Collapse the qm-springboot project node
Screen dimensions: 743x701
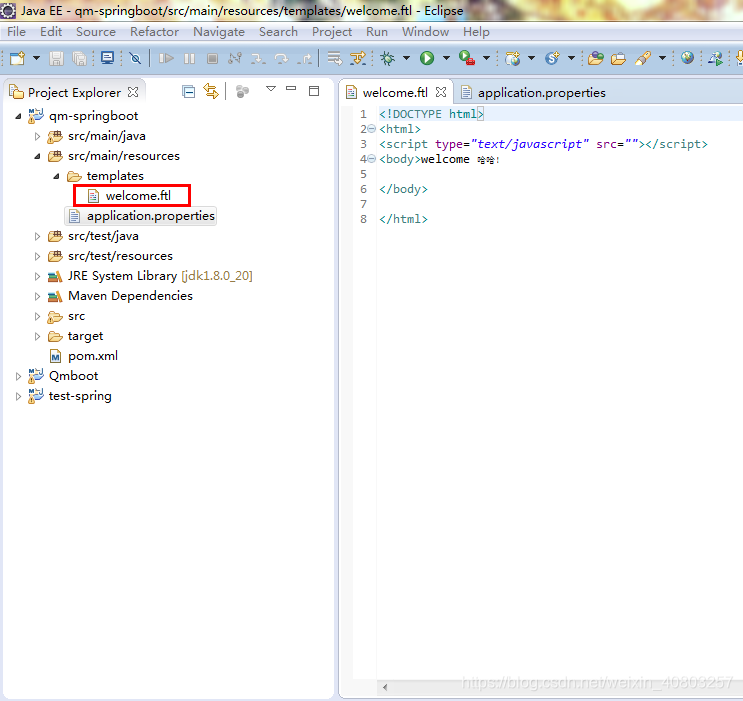point(18,116)
